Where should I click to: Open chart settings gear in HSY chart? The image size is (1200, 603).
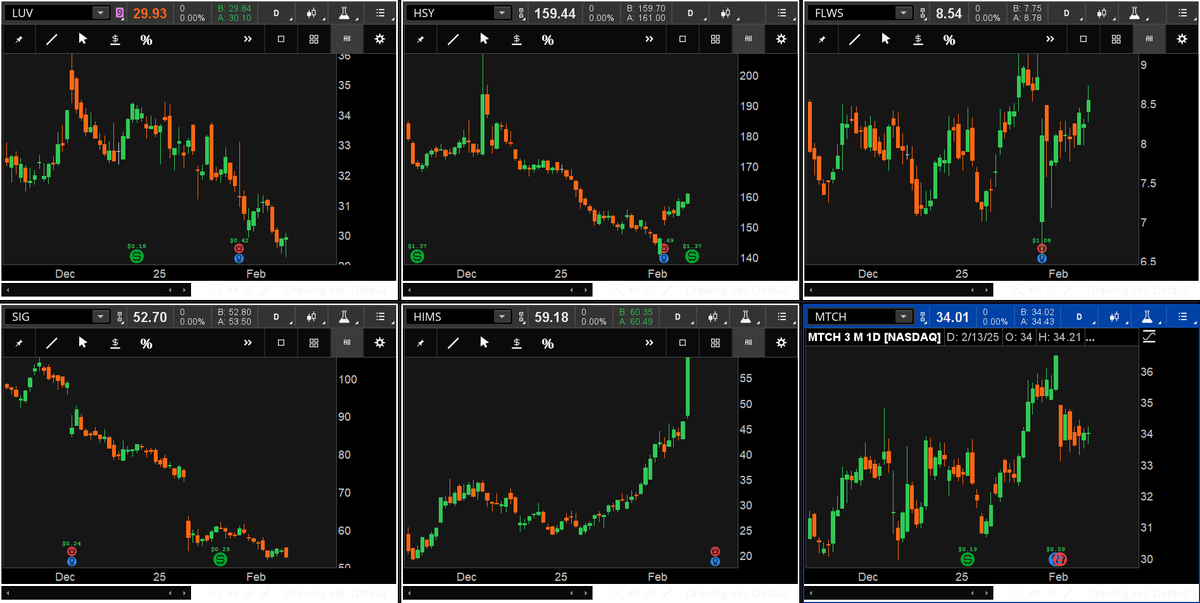[781, 39]
